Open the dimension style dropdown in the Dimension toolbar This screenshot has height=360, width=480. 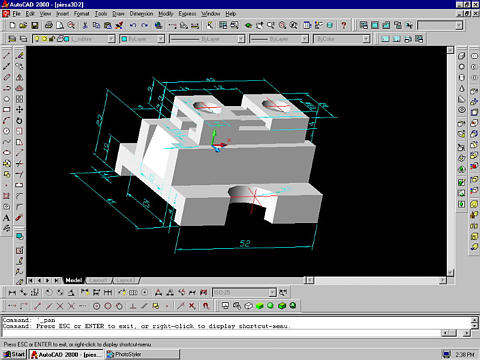pos(272,293)
